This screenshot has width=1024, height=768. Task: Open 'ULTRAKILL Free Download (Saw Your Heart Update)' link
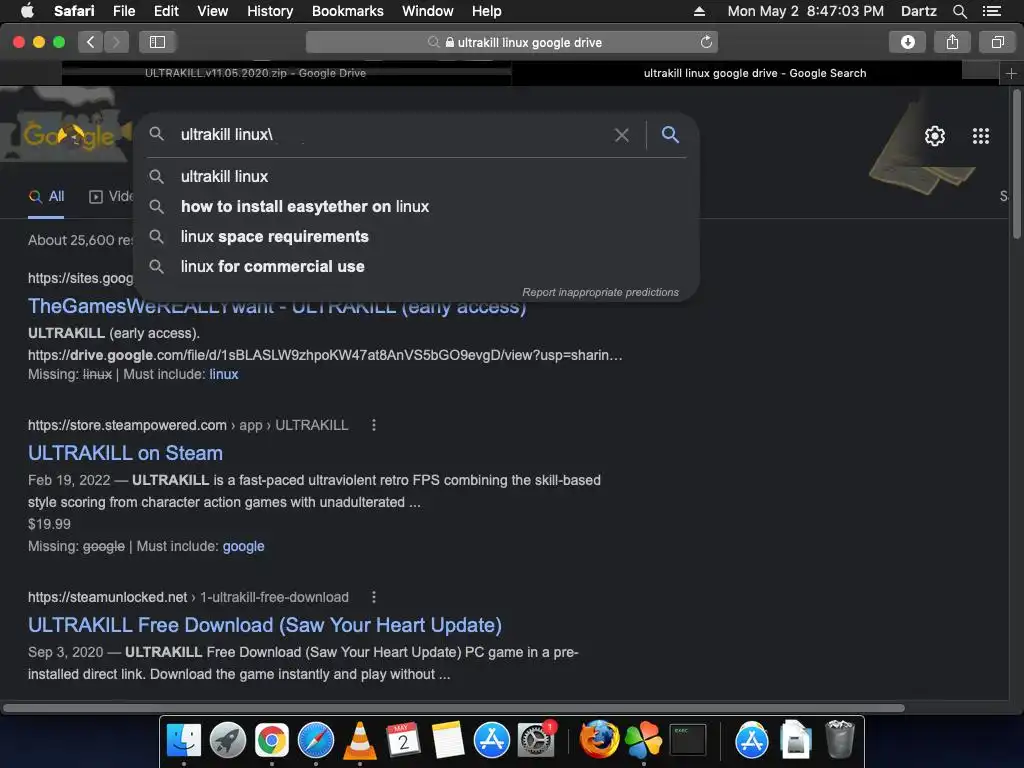[264, 626]
